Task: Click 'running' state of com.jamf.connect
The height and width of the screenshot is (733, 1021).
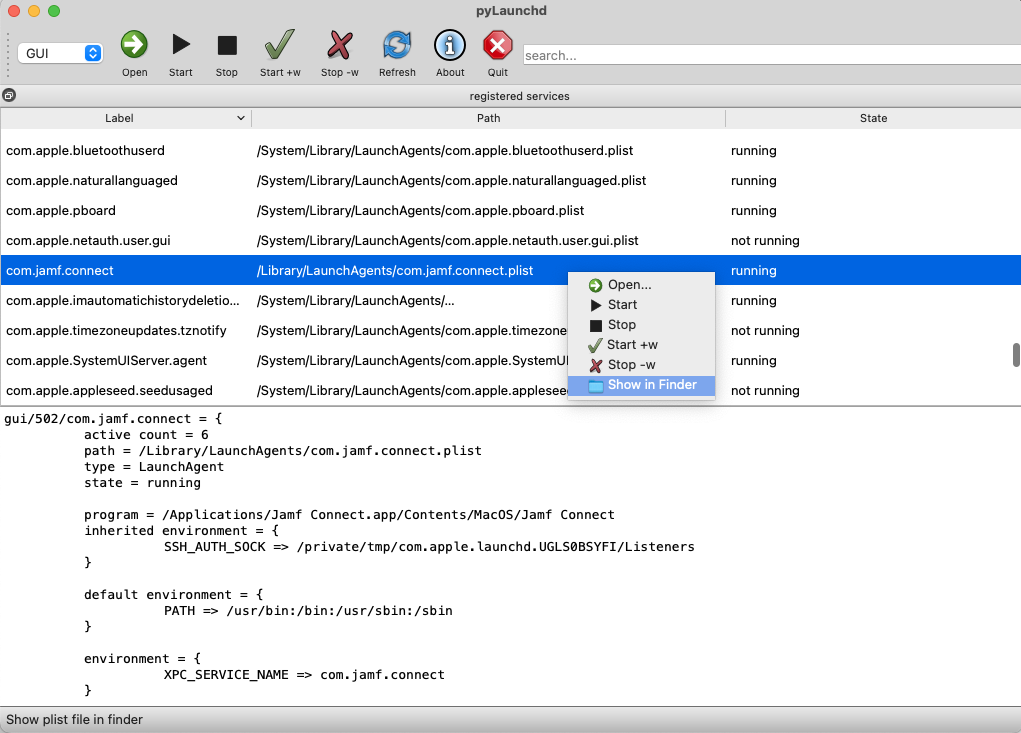Action: pyautogui.click(x=753, y=270)
